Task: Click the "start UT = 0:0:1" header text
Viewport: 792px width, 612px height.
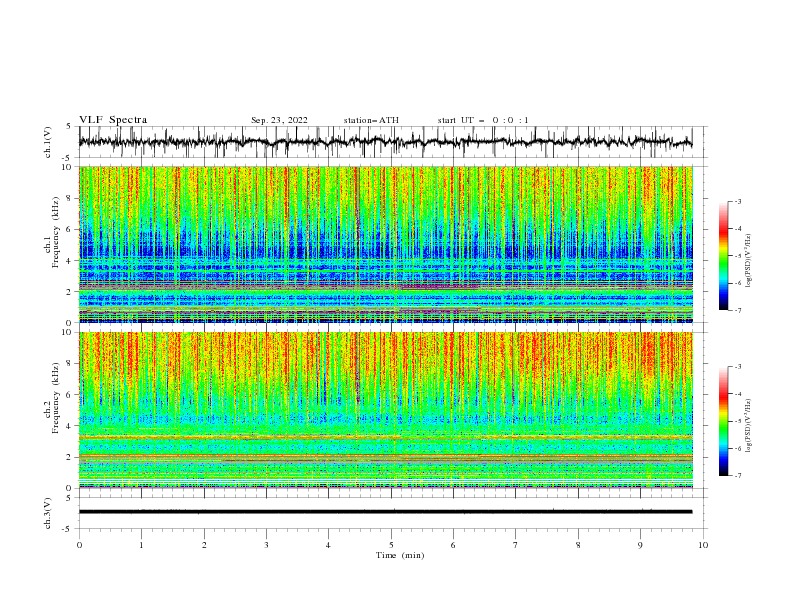Action: coord(483,120)
